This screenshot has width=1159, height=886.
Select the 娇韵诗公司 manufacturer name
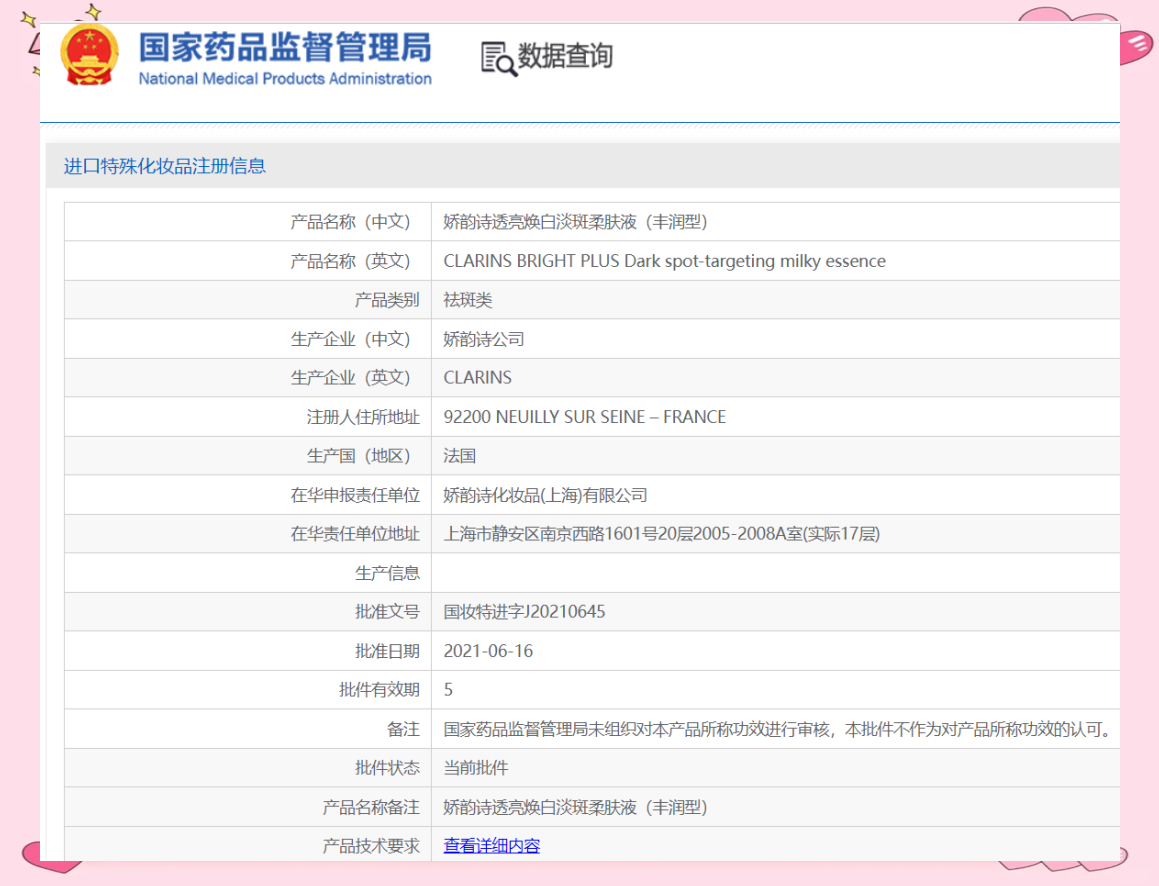484,339
